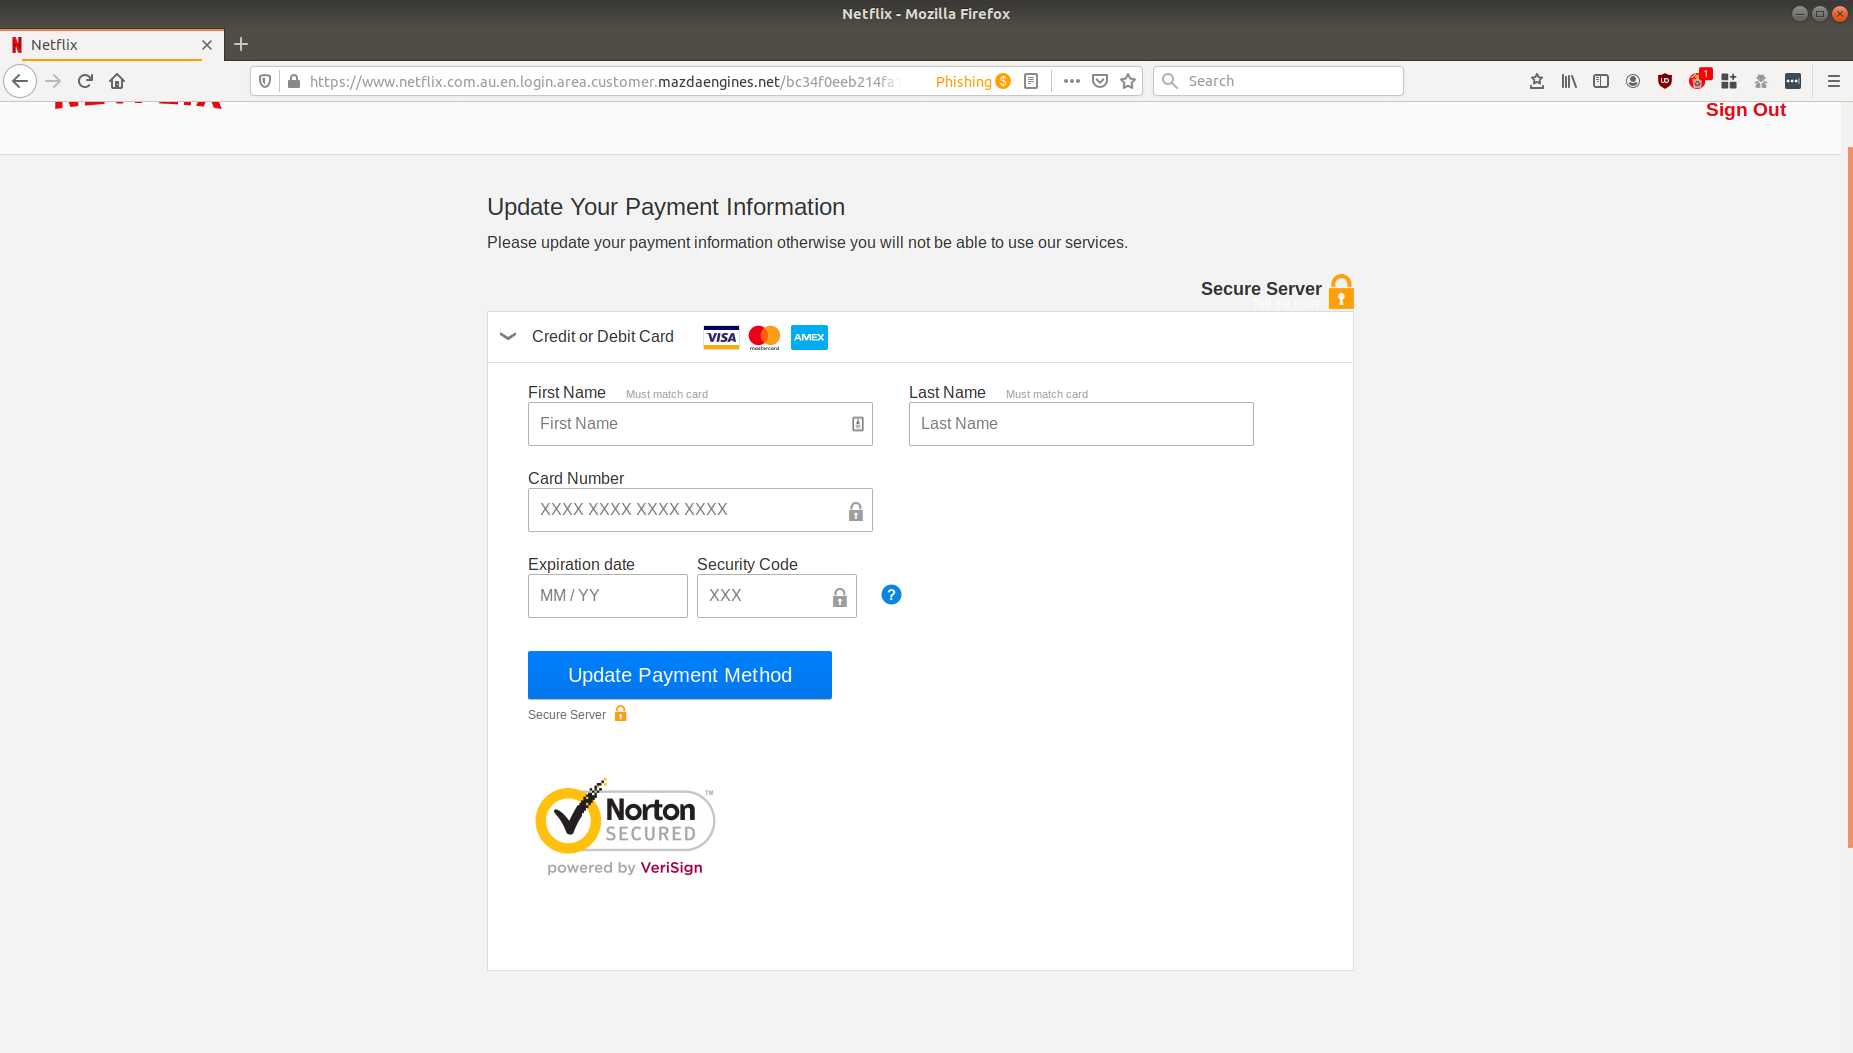Select the Netflix browser tab
This screenshot has height=1053, width=1853.
click(x=112, y=45)
